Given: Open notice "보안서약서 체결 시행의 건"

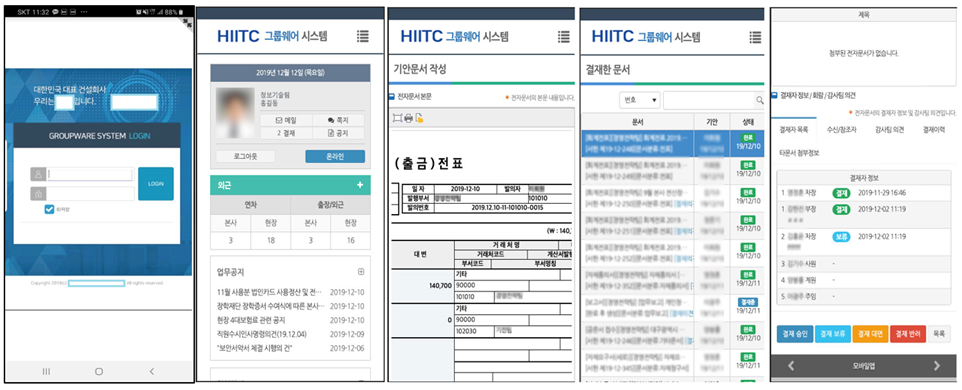Looking at the screenshot, I should point(255,348).
